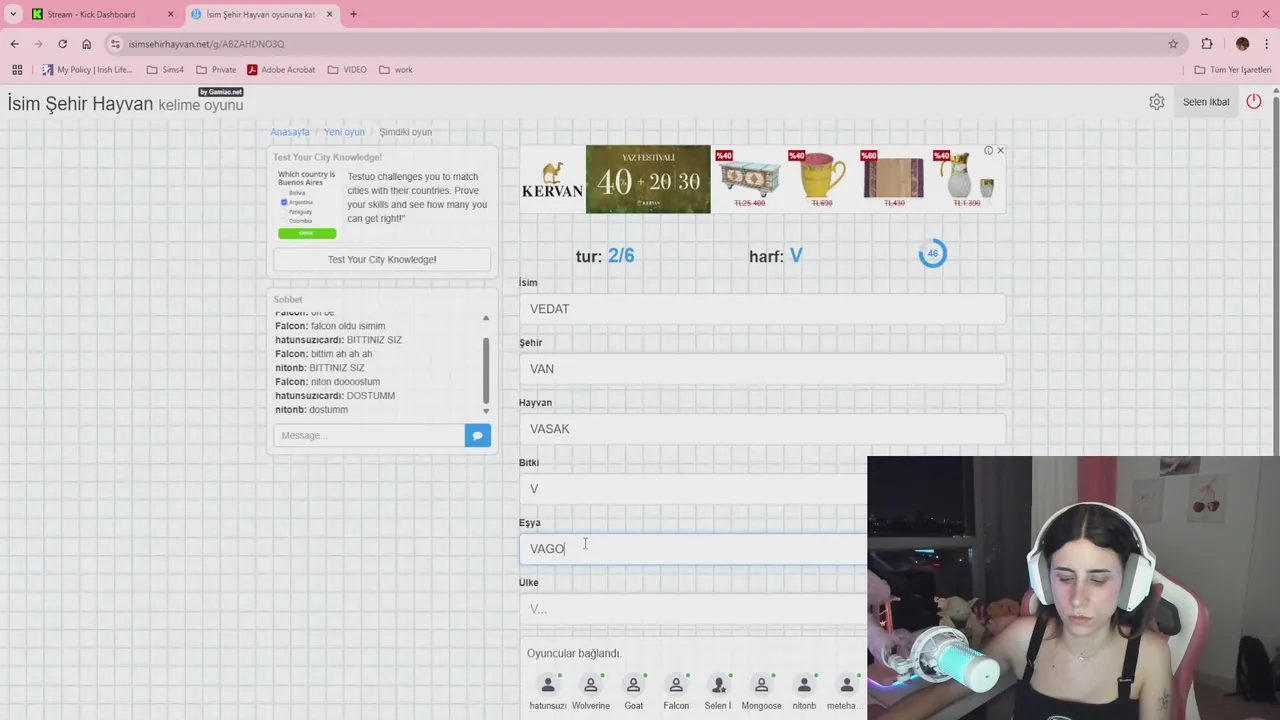This screenshot has height=720, width=1280.
Task: Open the game settings gear icon
Action: 1156,102
